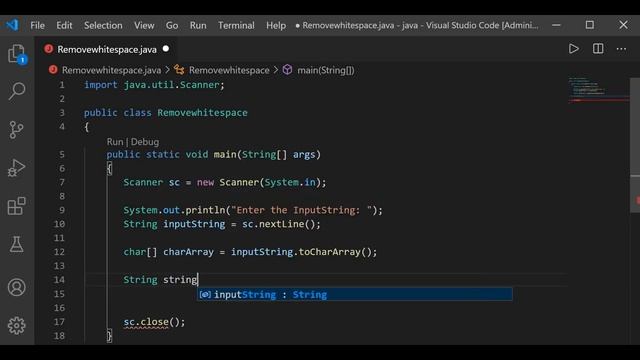Screen dimensions: 640x360
Task: Open the More Actions ellipsis menu
Action: point(621,49)
